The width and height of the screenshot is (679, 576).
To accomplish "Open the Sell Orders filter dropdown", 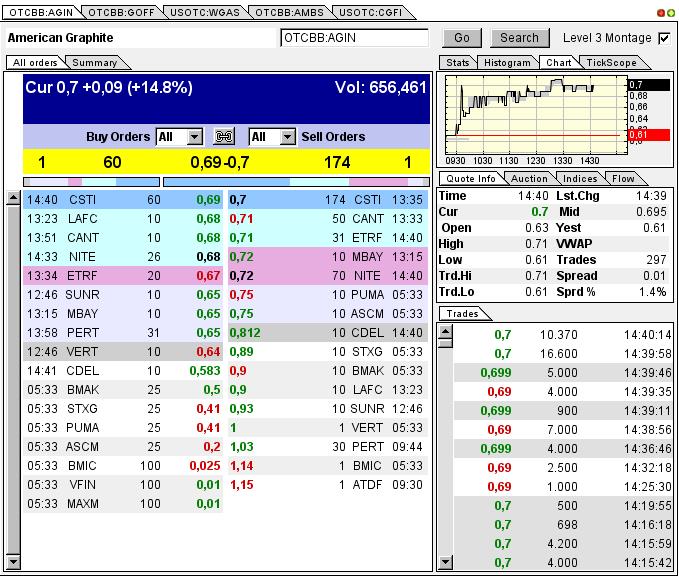I will 286,137.
